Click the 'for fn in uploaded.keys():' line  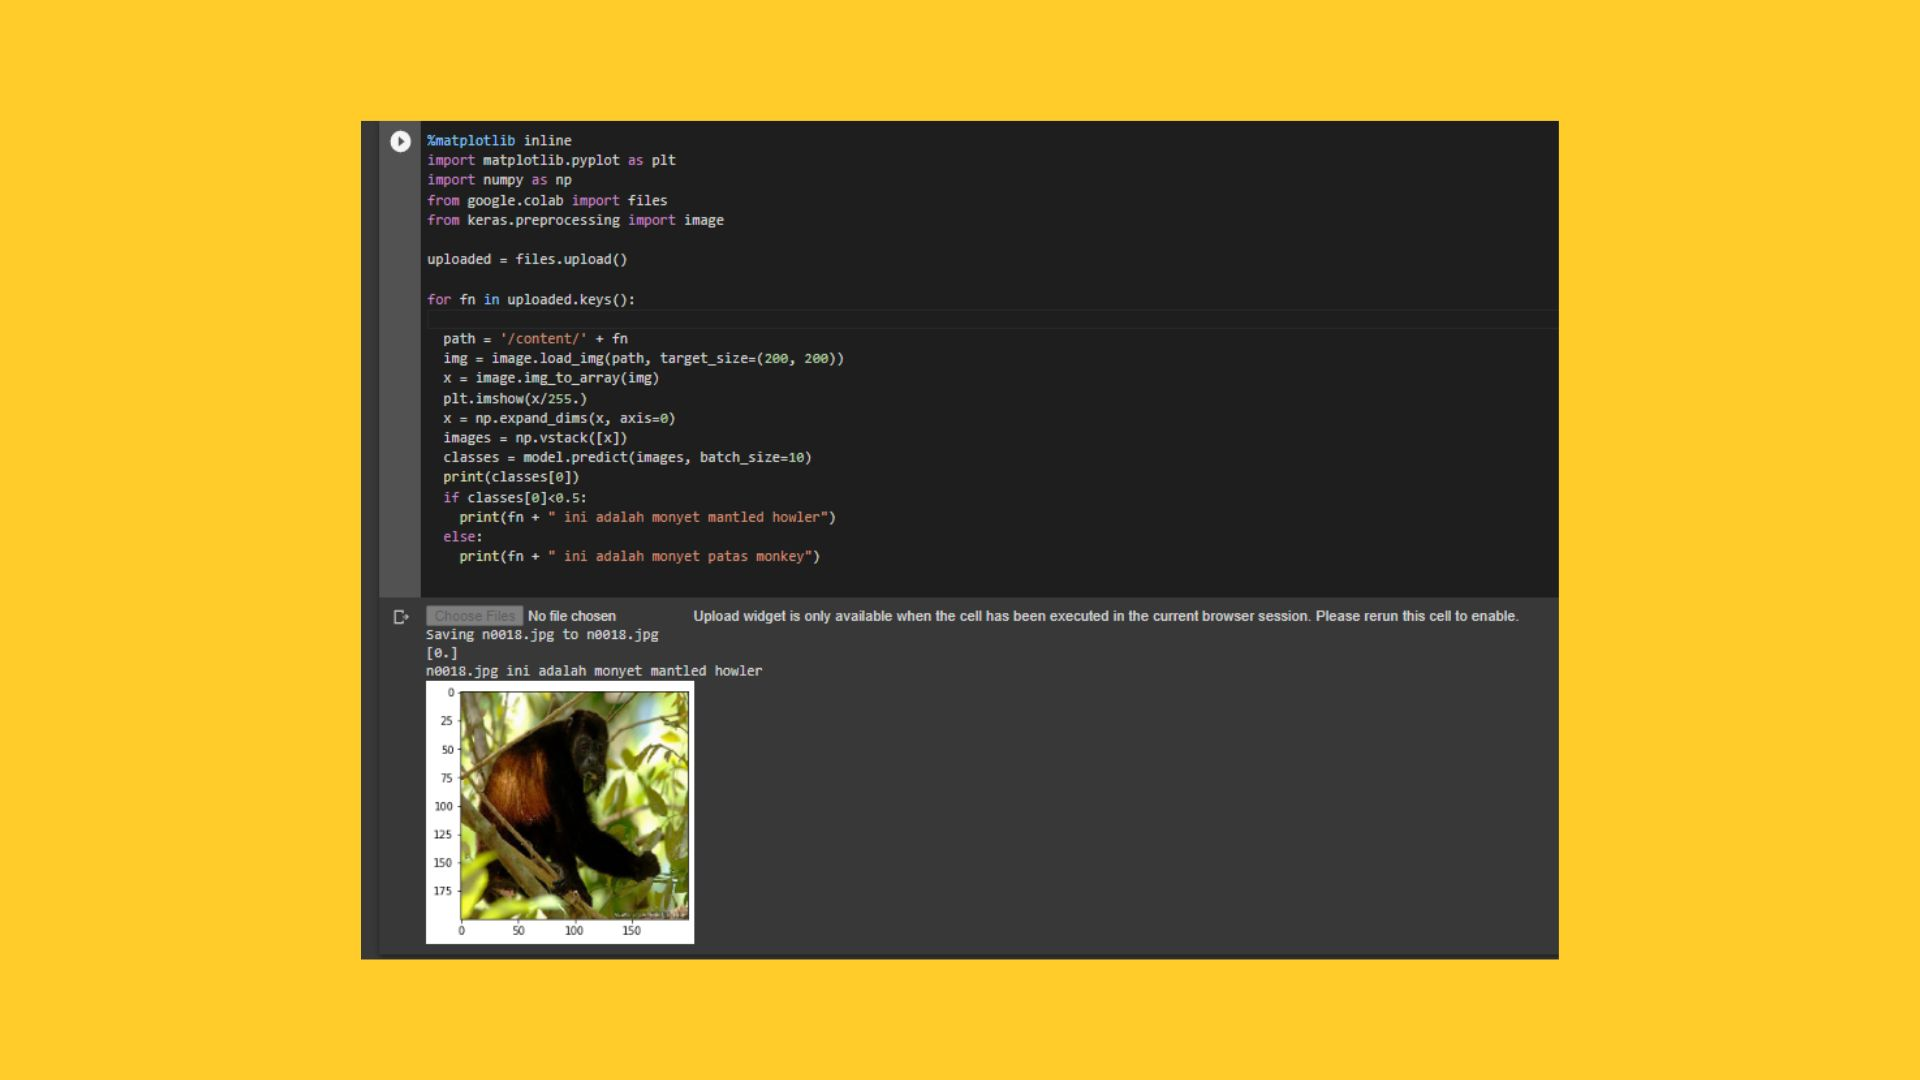point(531,299)
